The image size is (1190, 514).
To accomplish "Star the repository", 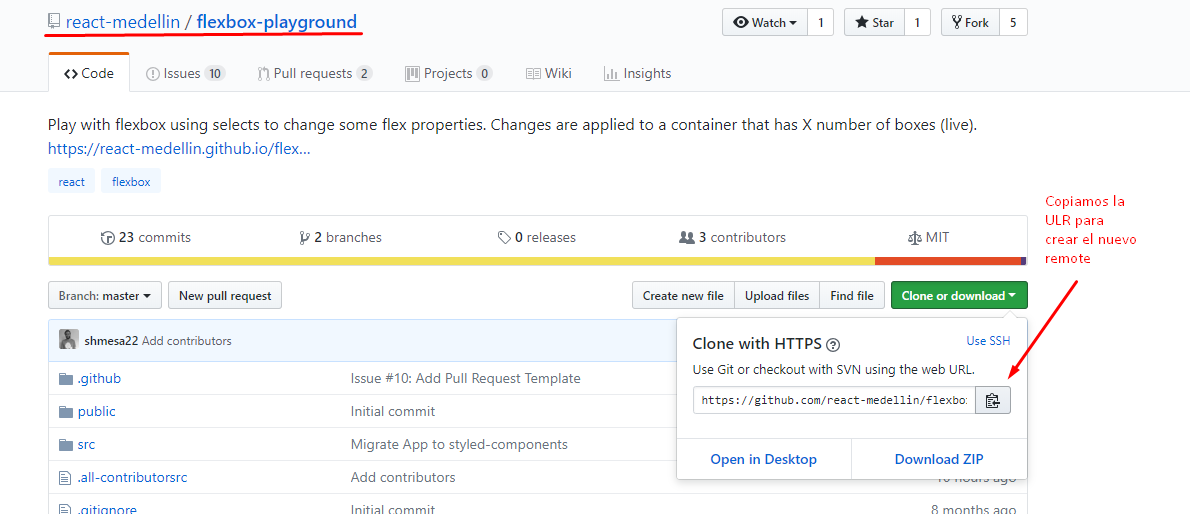I will tap(874, 22).
